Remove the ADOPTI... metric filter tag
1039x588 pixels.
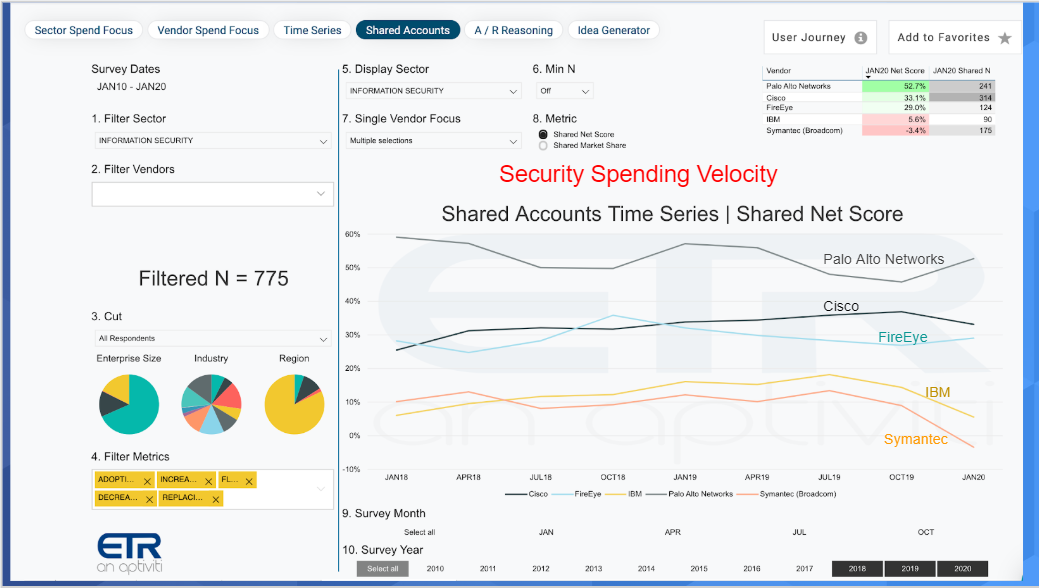[x=147, y=481]
